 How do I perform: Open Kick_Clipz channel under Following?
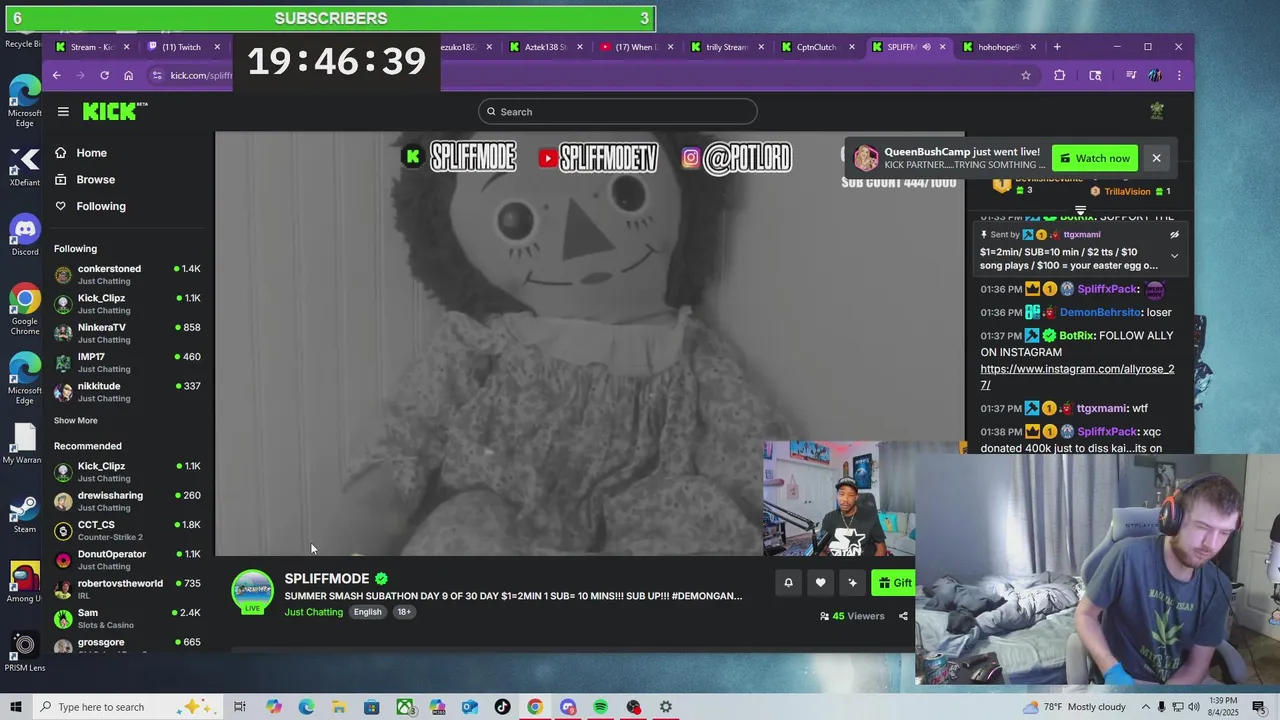(x=128, y=304)
